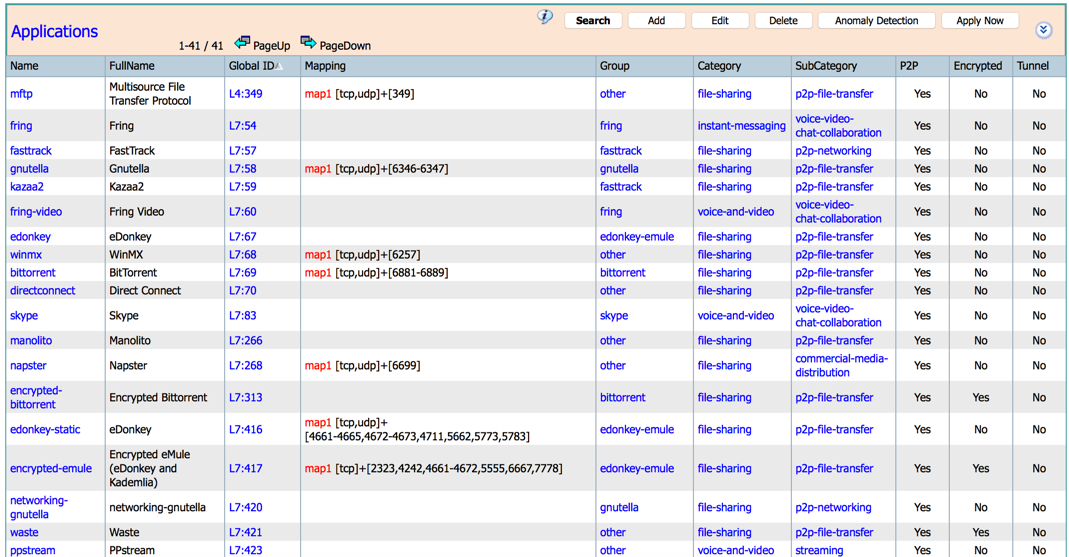Sort by Tunnel column header
This screenshot has width=1069, height=557.
coord(1033,66)
